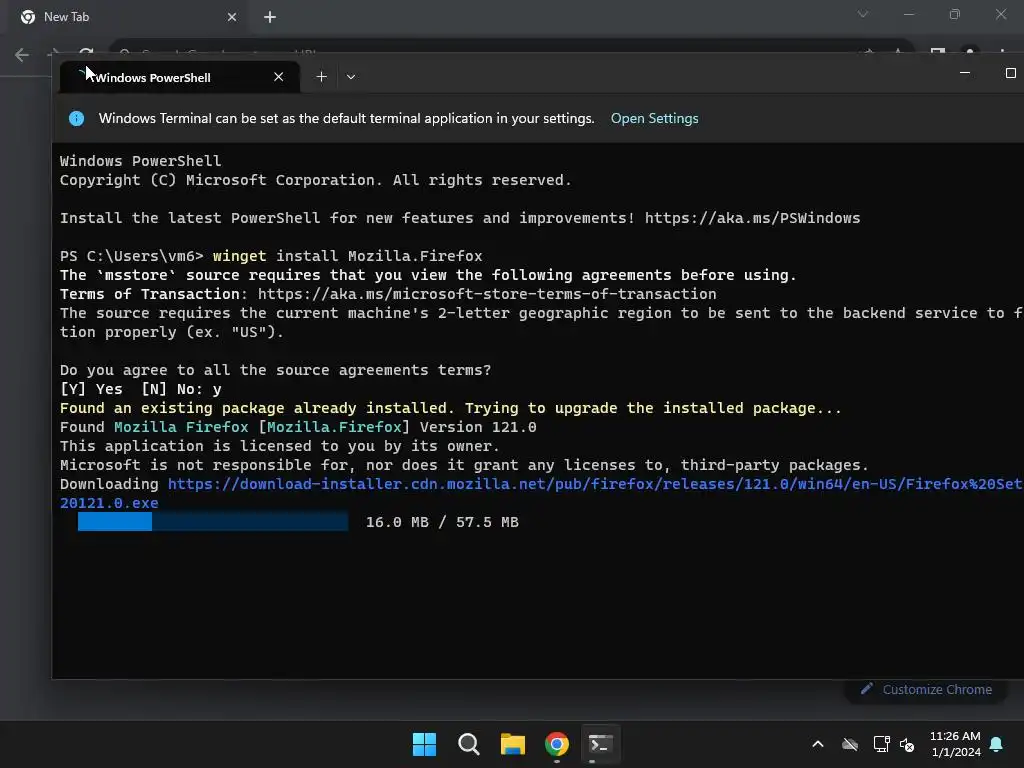Click the 'Version 121.0' text
The image size is (1024, 768).
click(478, 427)
